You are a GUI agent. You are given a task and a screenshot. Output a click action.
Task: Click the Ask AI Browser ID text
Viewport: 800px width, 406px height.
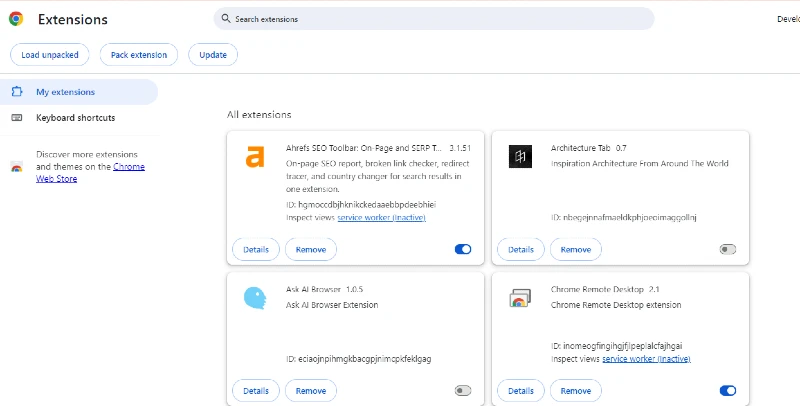359,359
